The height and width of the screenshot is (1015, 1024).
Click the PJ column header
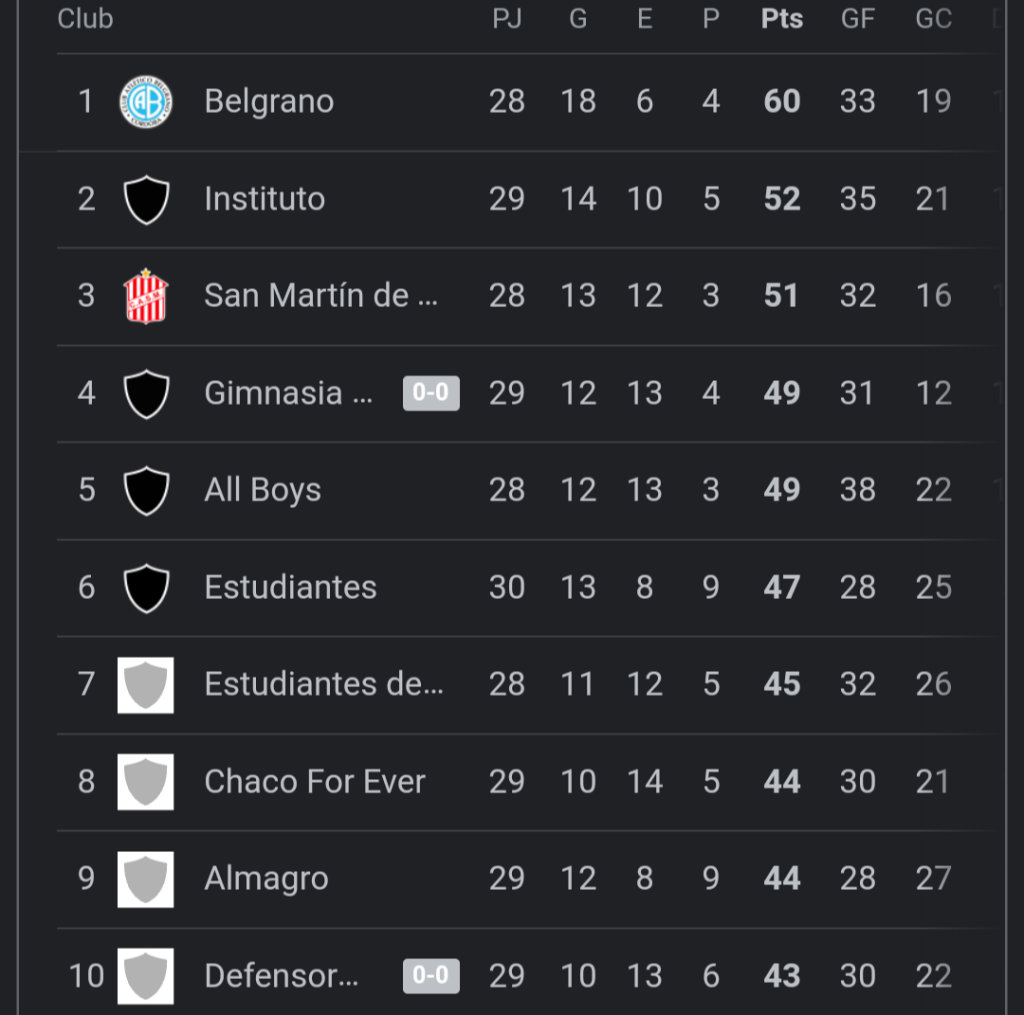507,19
